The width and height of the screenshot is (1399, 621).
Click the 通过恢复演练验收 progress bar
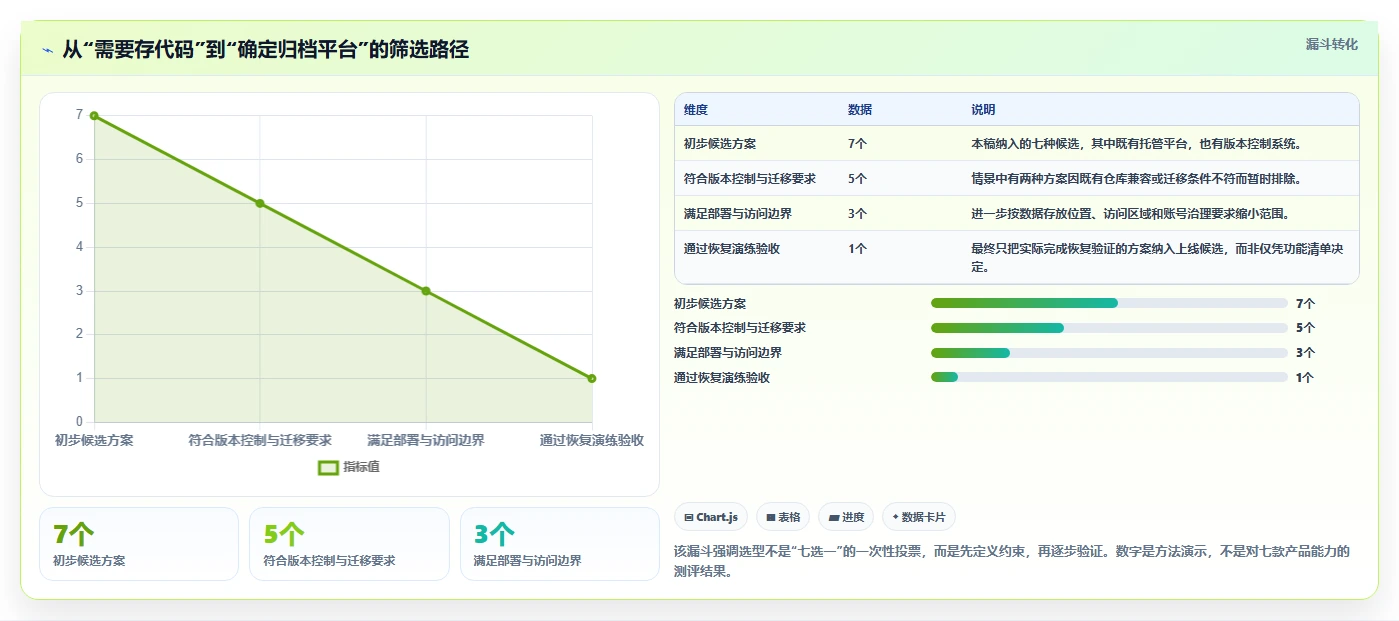1109,377
